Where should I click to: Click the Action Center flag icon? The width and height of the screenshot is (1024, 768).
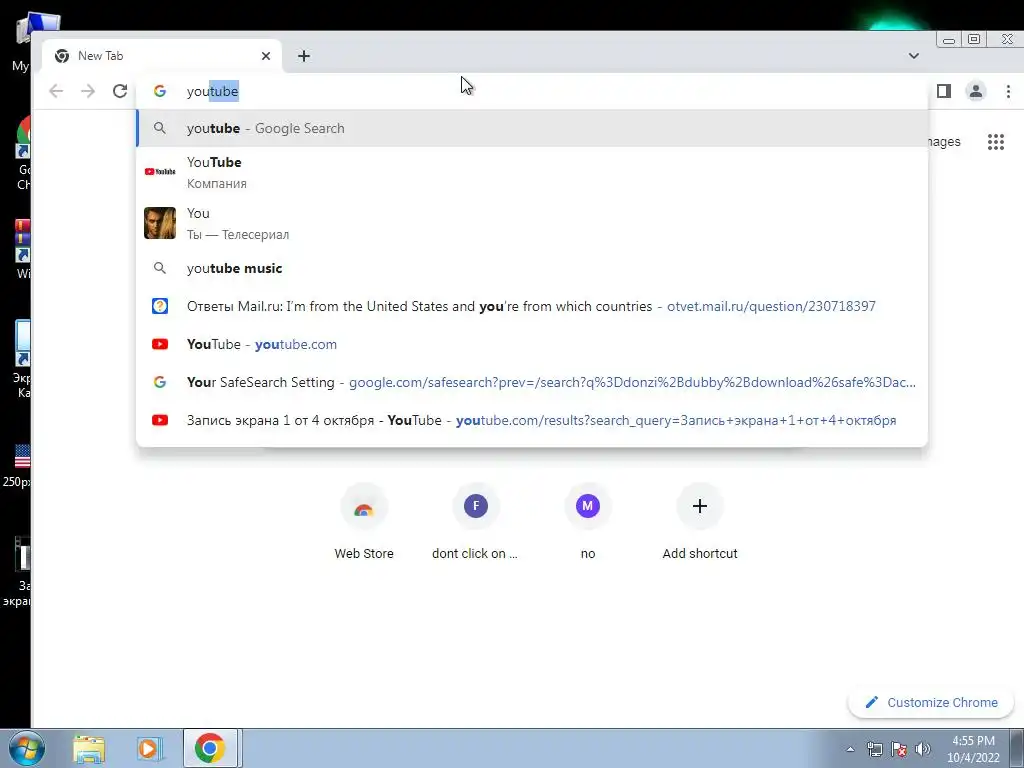tap(899, 749)
